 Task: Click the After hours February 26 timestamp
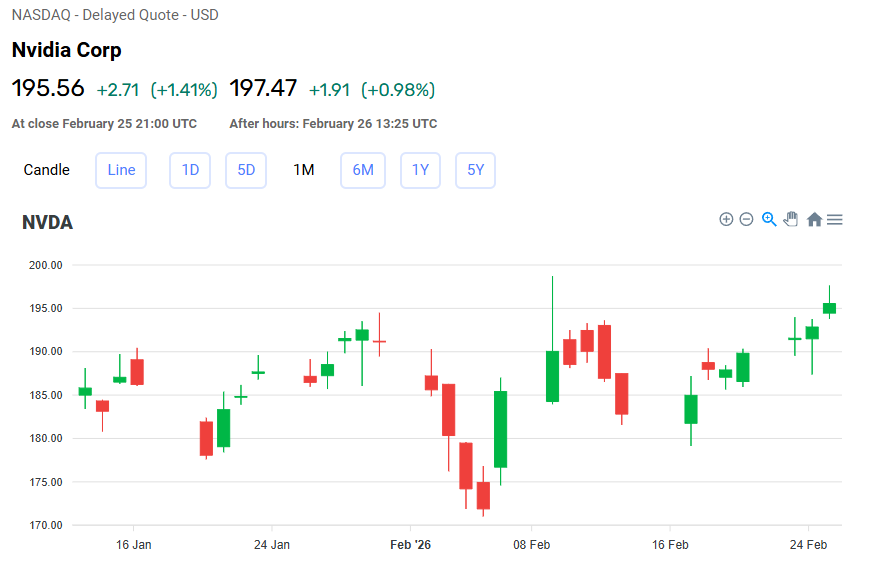tap(333, 124)
